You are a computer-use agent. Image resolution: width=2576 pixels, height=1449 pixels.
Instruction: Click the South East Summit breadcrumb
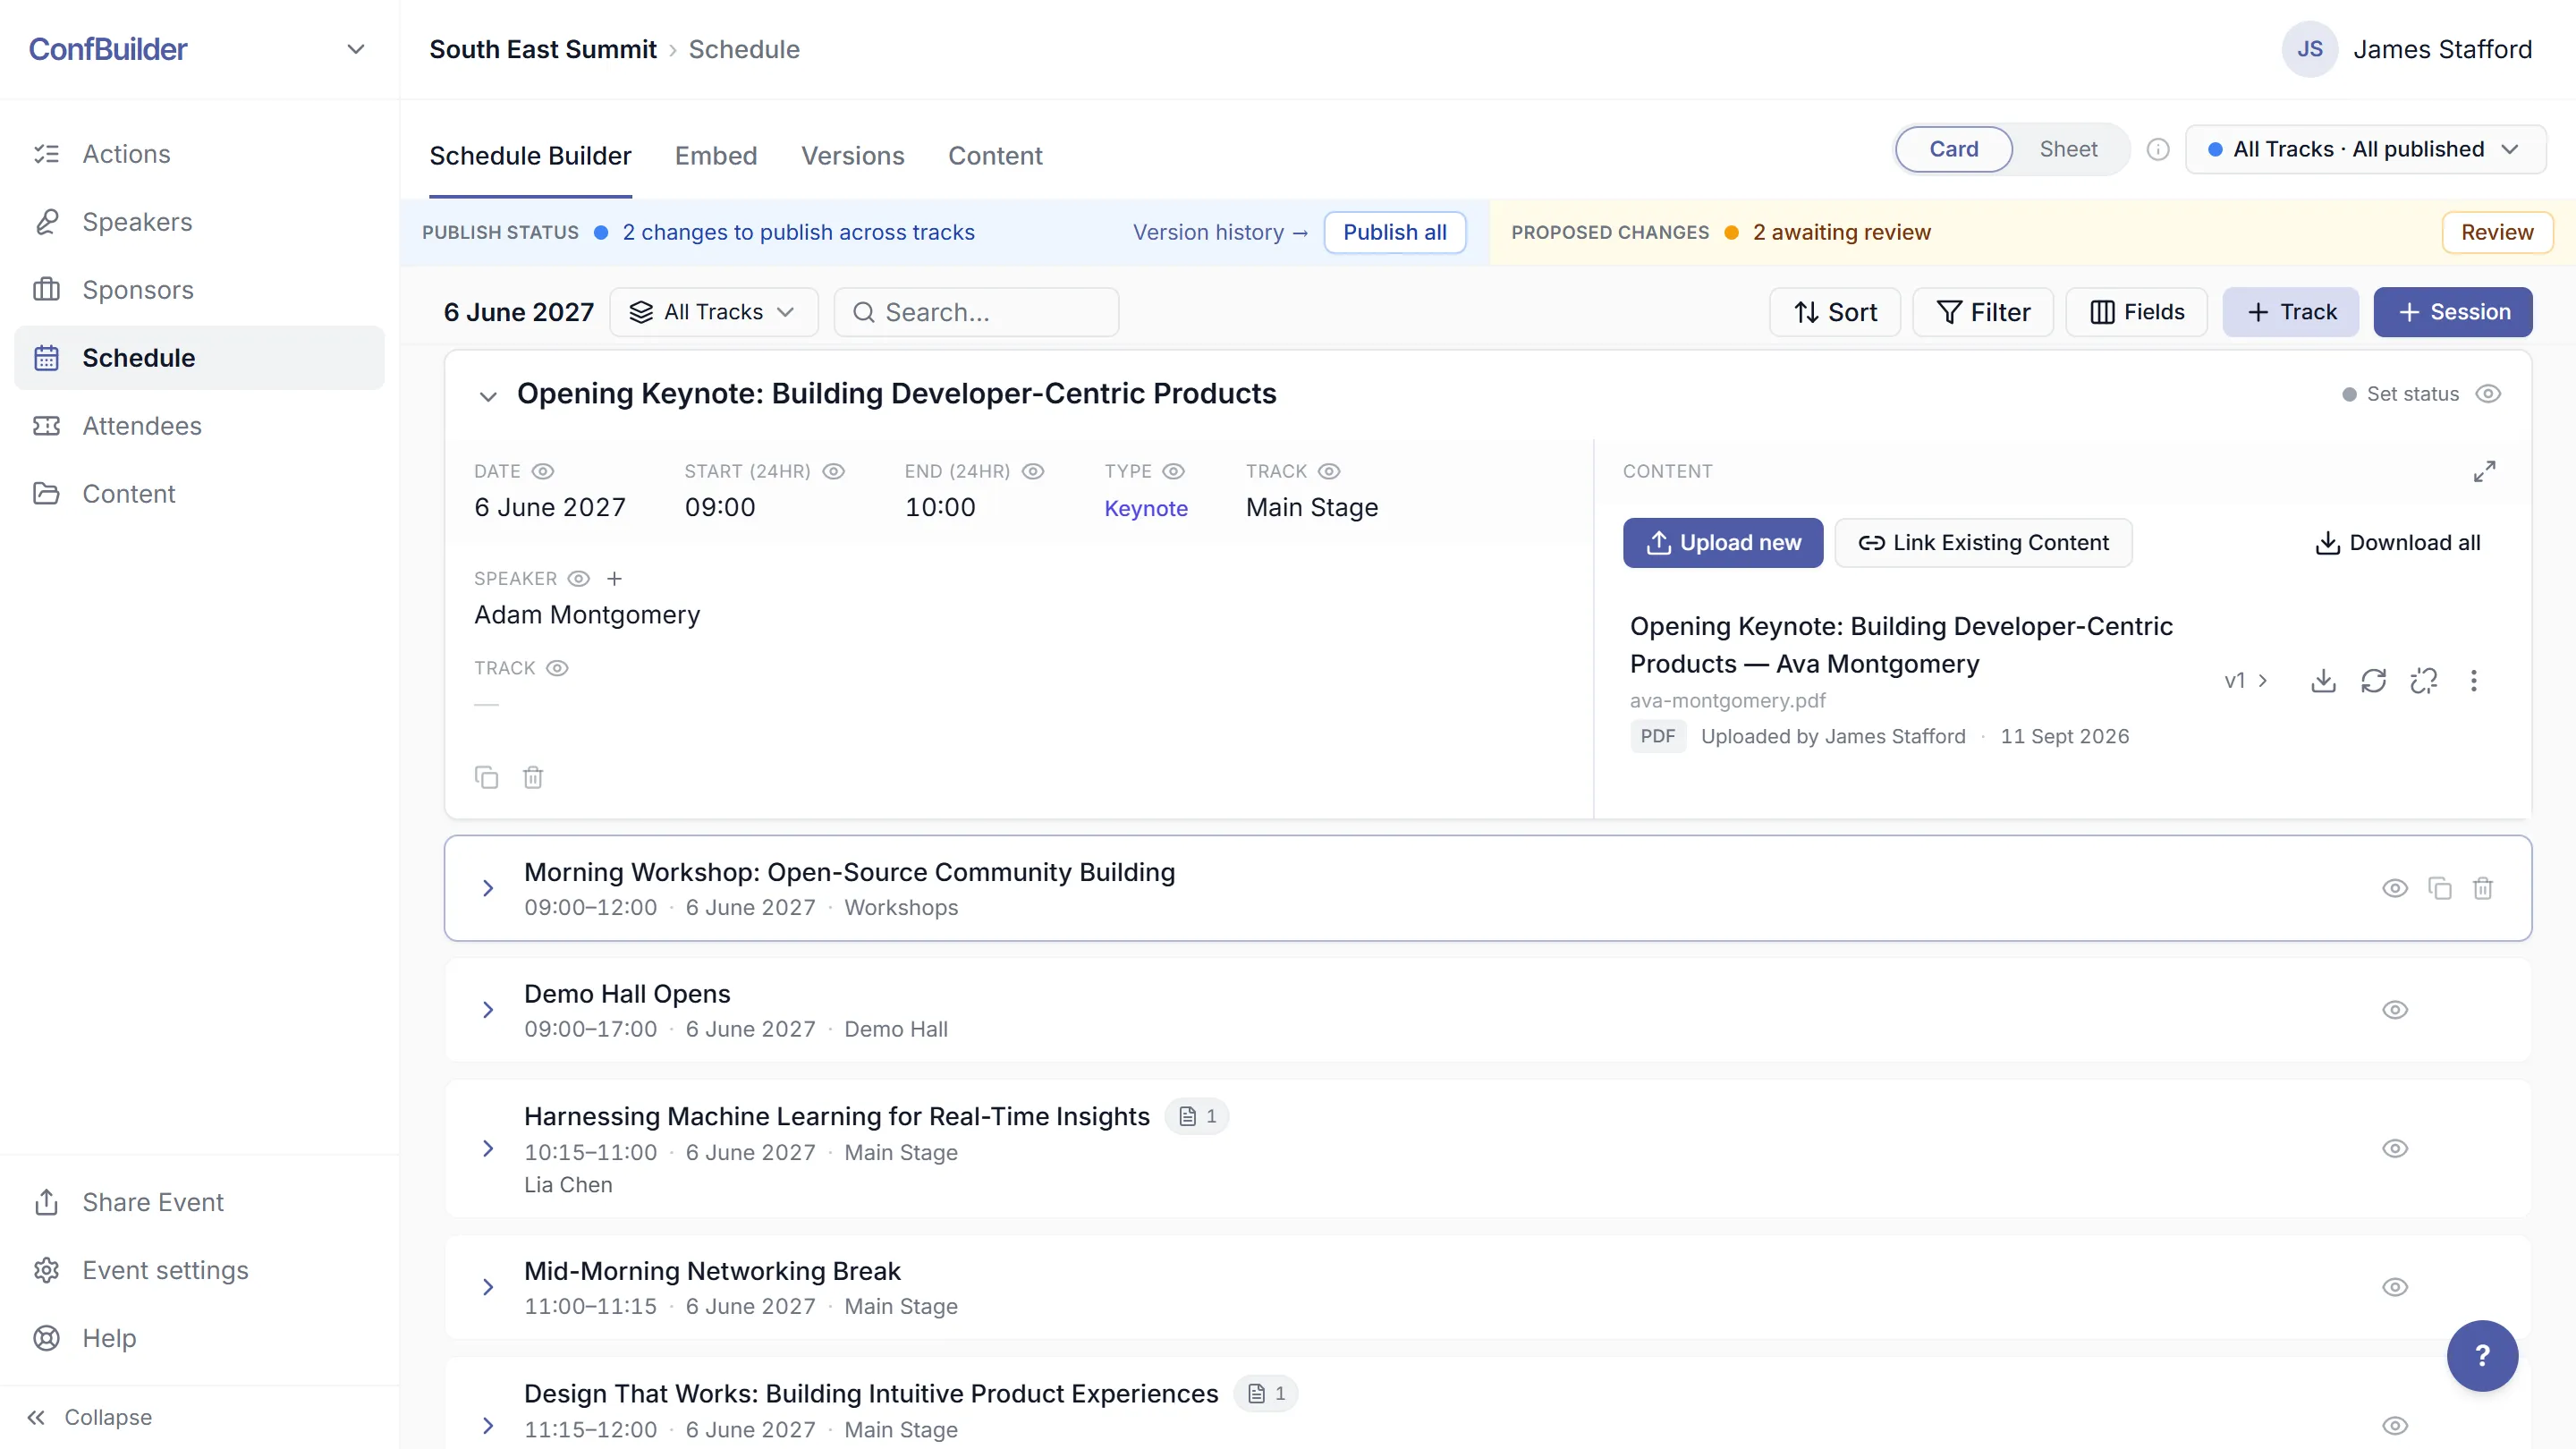pyautogui.click(x=543, y=49)
